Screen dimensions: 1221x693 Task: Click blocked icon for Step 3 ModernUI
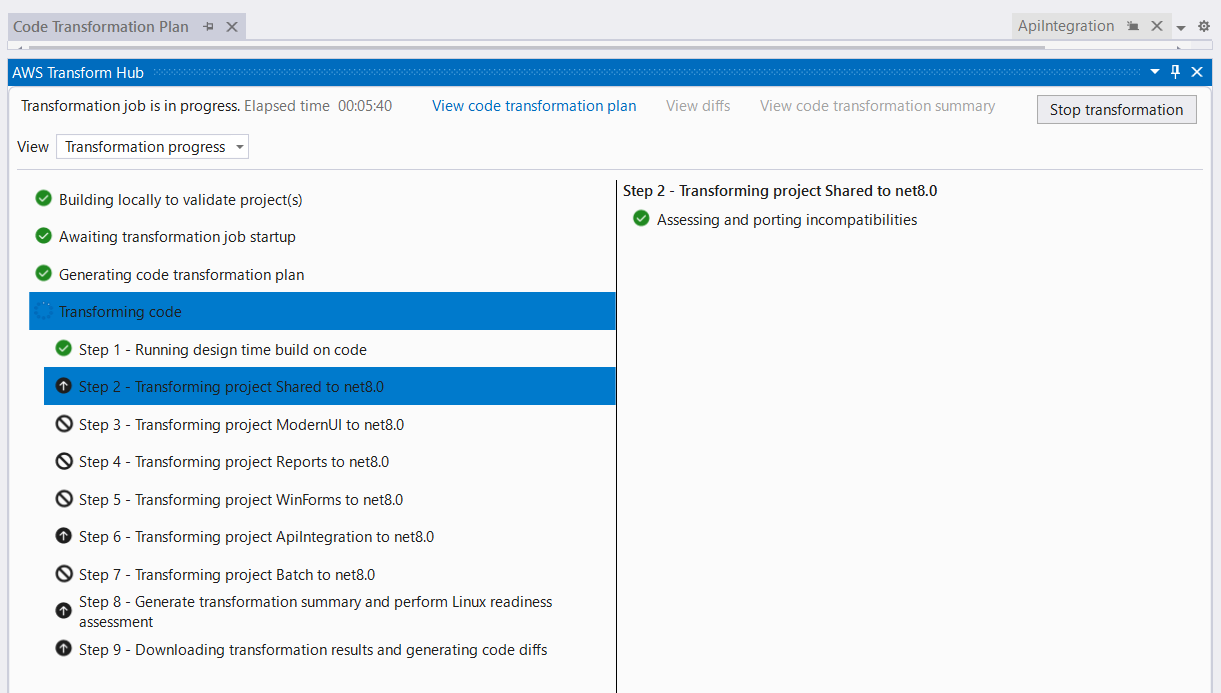(64, 424)
